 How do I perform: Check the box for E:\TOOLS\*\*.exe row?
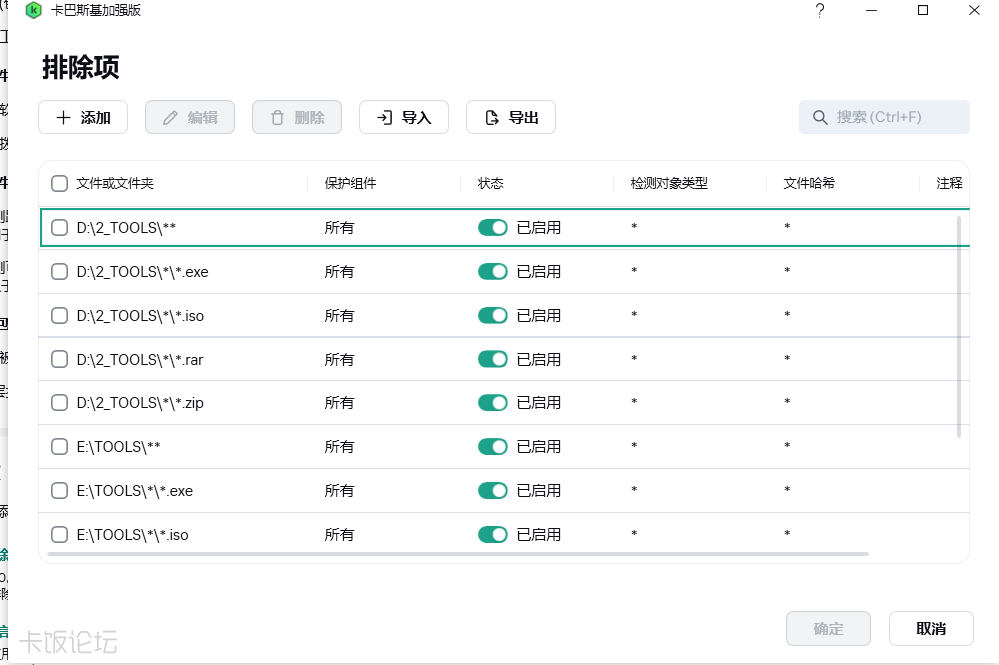pos(59,490)
